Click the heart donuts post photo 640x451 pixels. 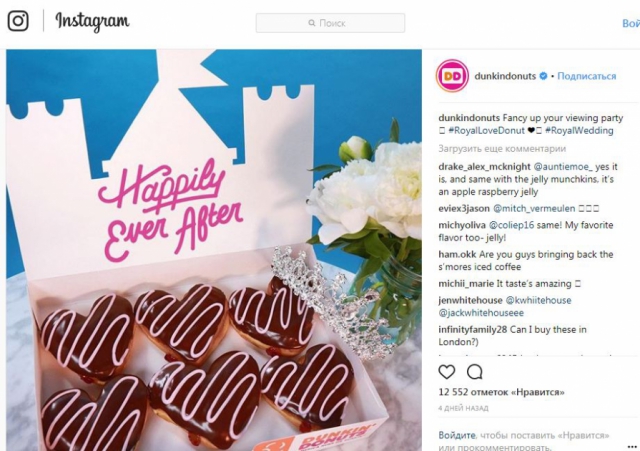(x=214, y=250)
